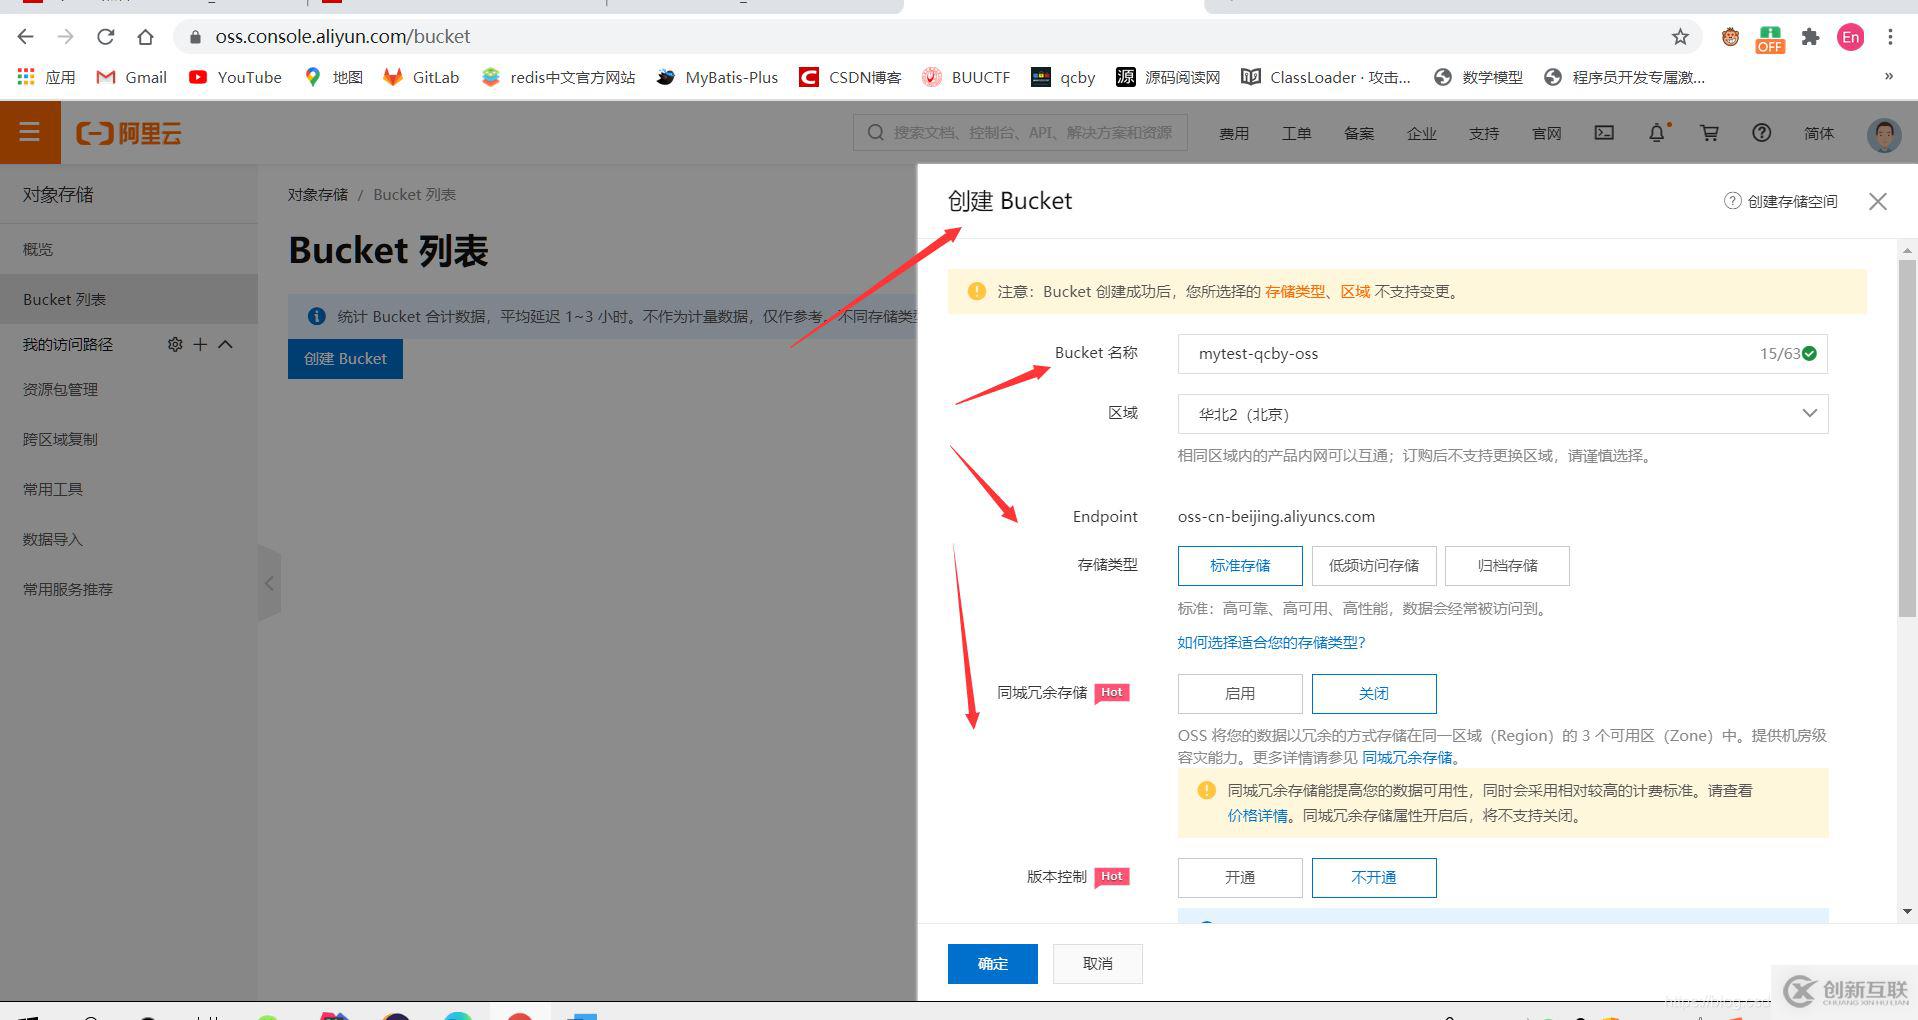This screenshot has height=1020, width=1918.
Task: Click the notifications bell icon
Action: (x=1656, y=132)
